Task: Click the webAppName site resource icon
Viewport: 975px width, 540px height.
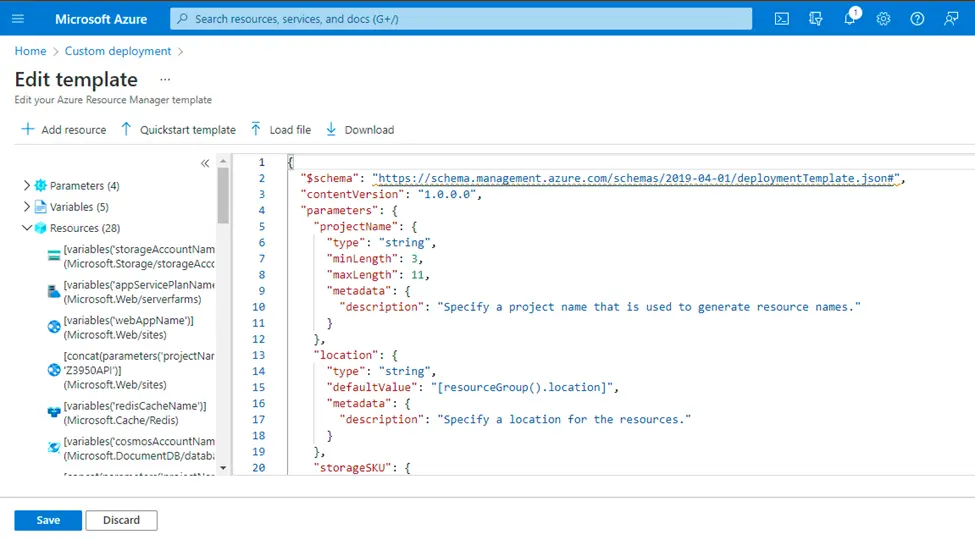Action: click(54, 327)
